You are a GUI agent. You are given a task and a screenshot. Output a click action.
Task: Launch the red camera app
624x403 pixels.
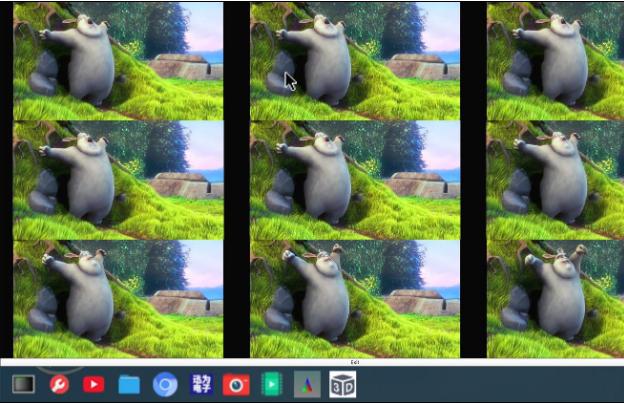tap(236, 385)
